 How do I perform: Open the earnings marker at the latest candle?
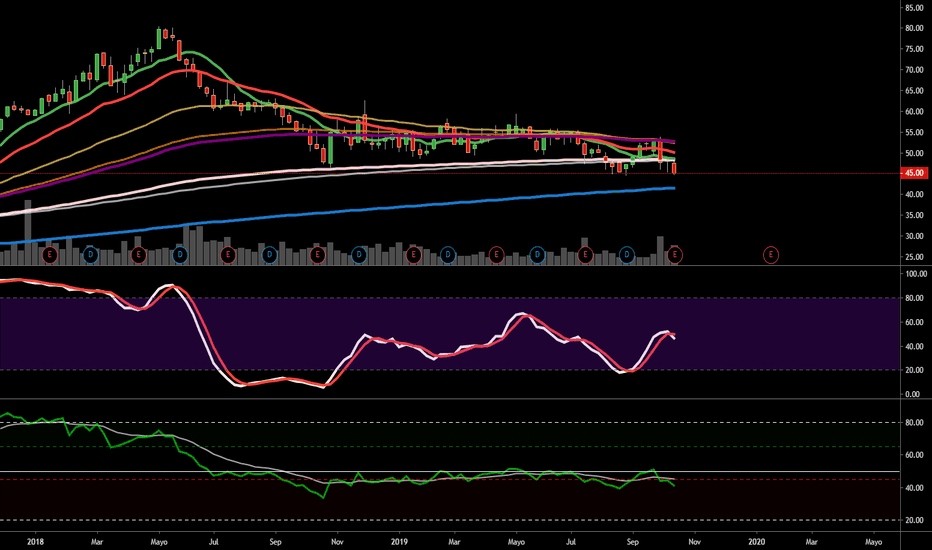[675, 255]
